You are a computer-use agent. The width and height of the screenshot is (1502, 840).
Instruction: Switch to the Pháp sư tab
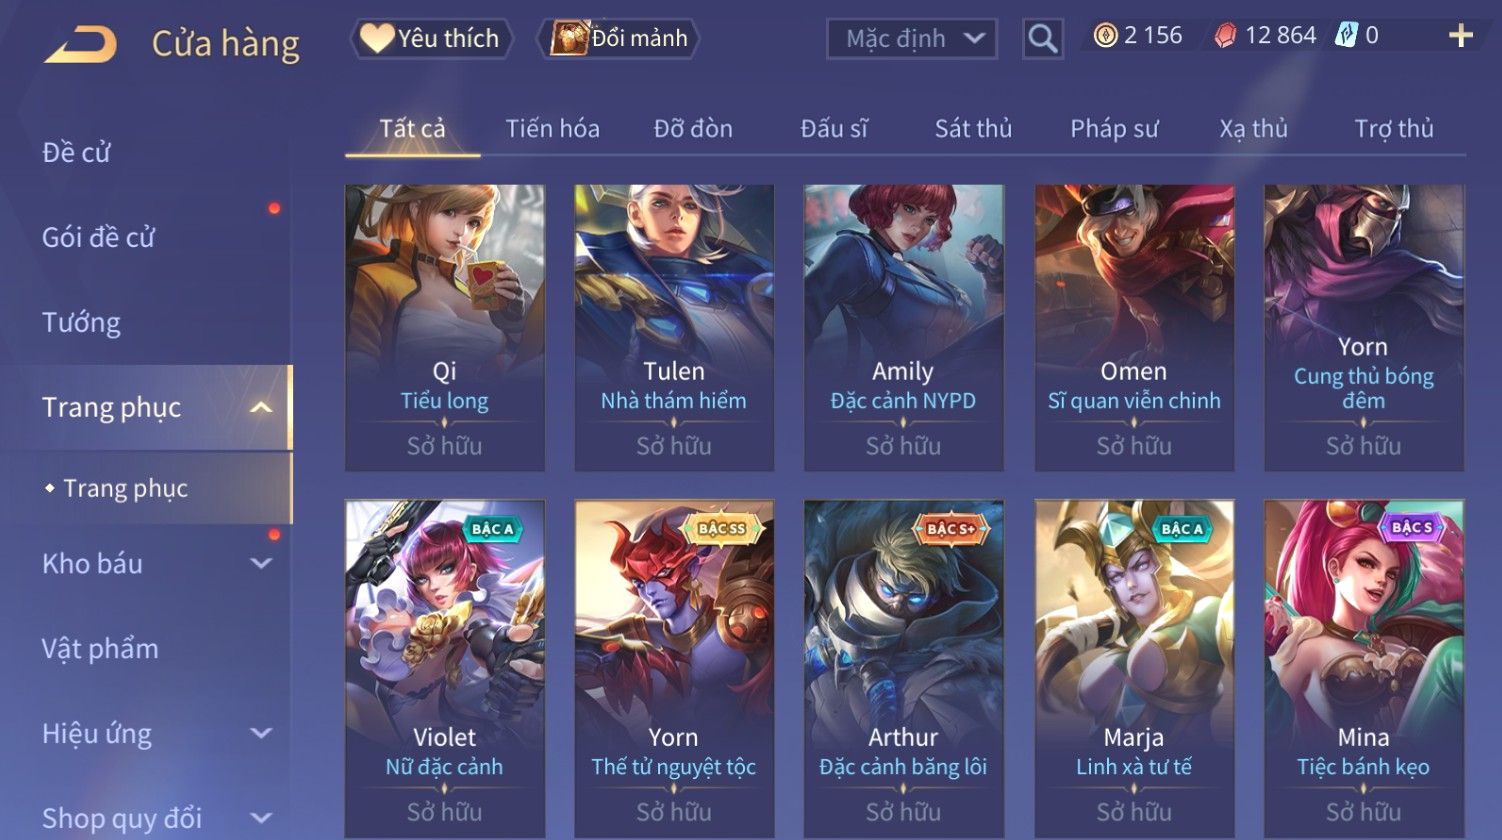[x=1114, y=128]
